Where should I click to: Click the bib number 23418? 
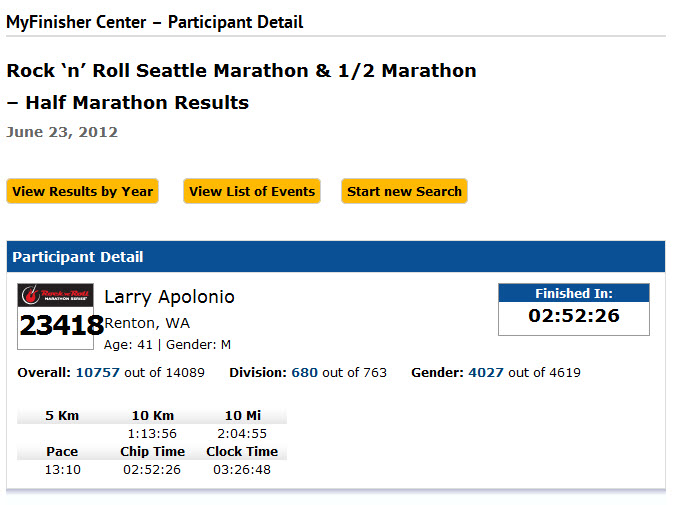(61, 325)
